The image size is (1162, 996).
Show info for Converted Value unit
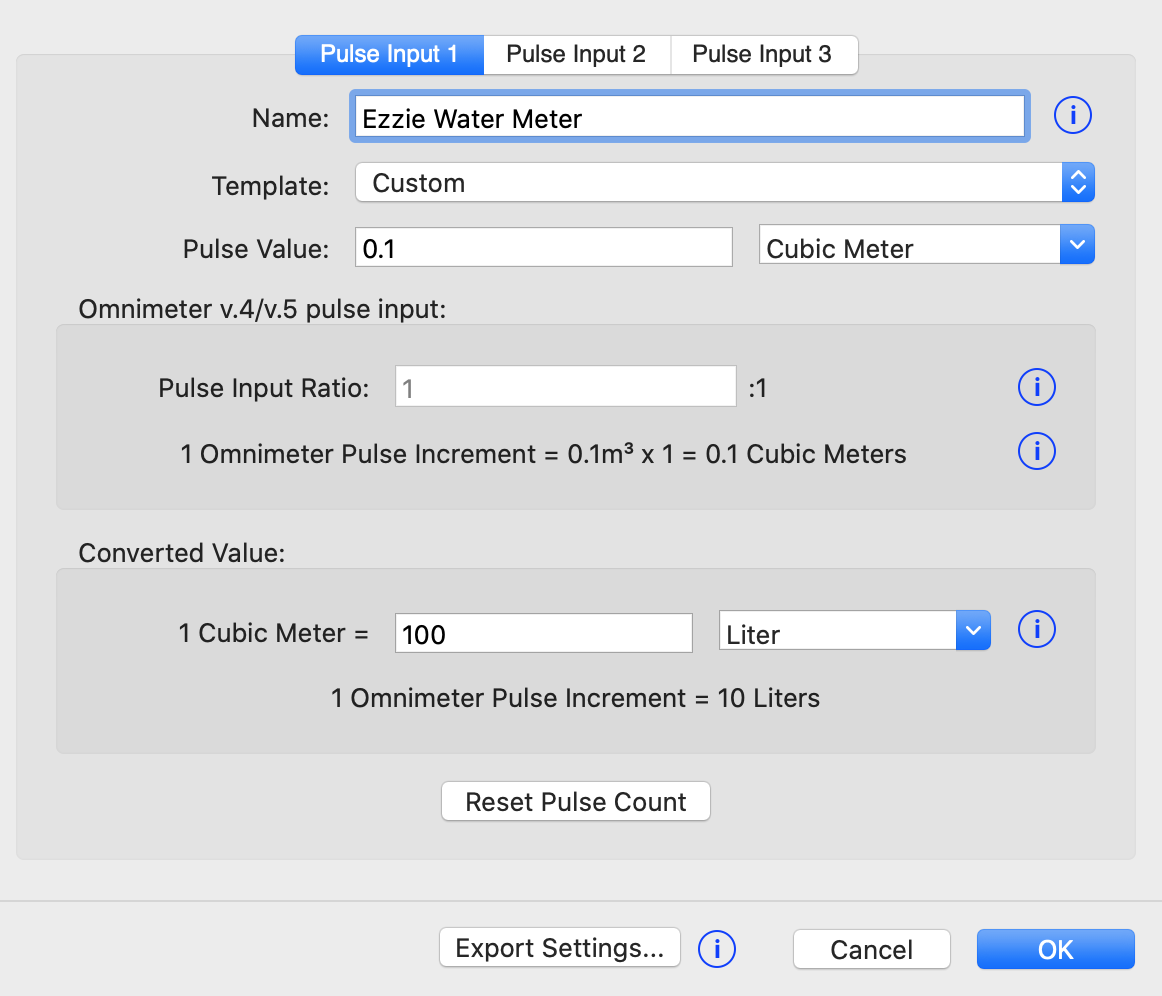(x=1036, y=630)
